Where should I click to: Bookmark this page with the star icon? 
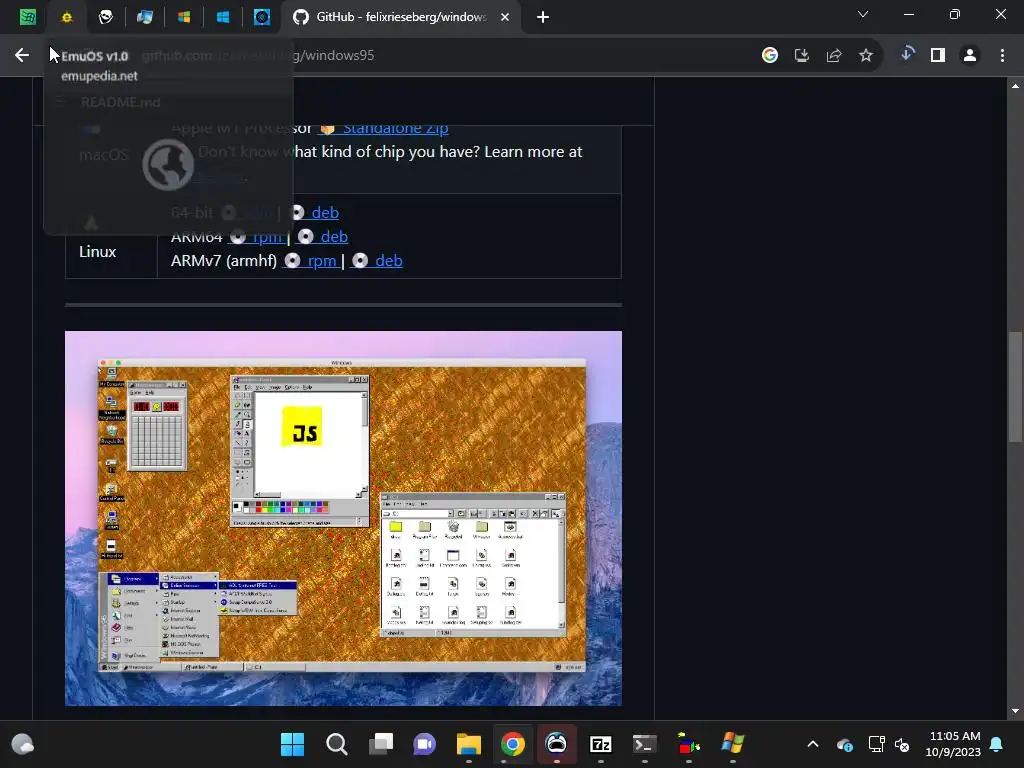pyautogui.click(x=866, y=56)
